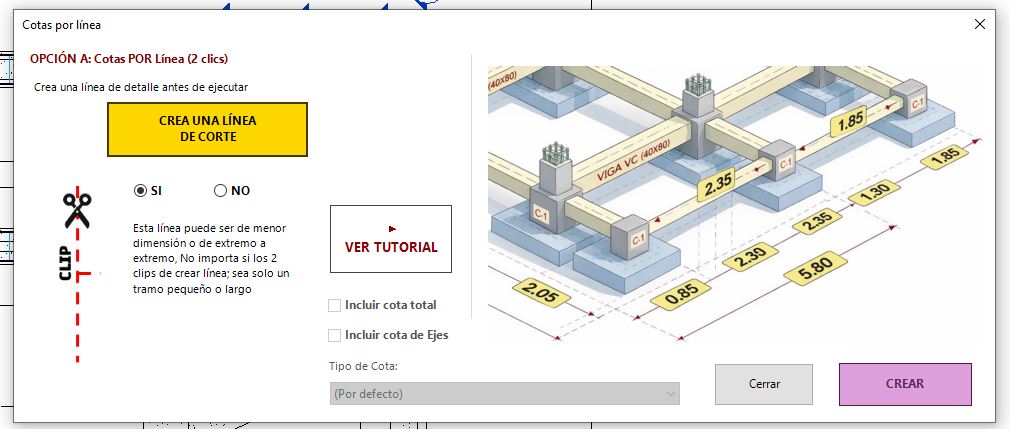
Task: Click the red dashed cut line graphic
Action: coord(77,275)
